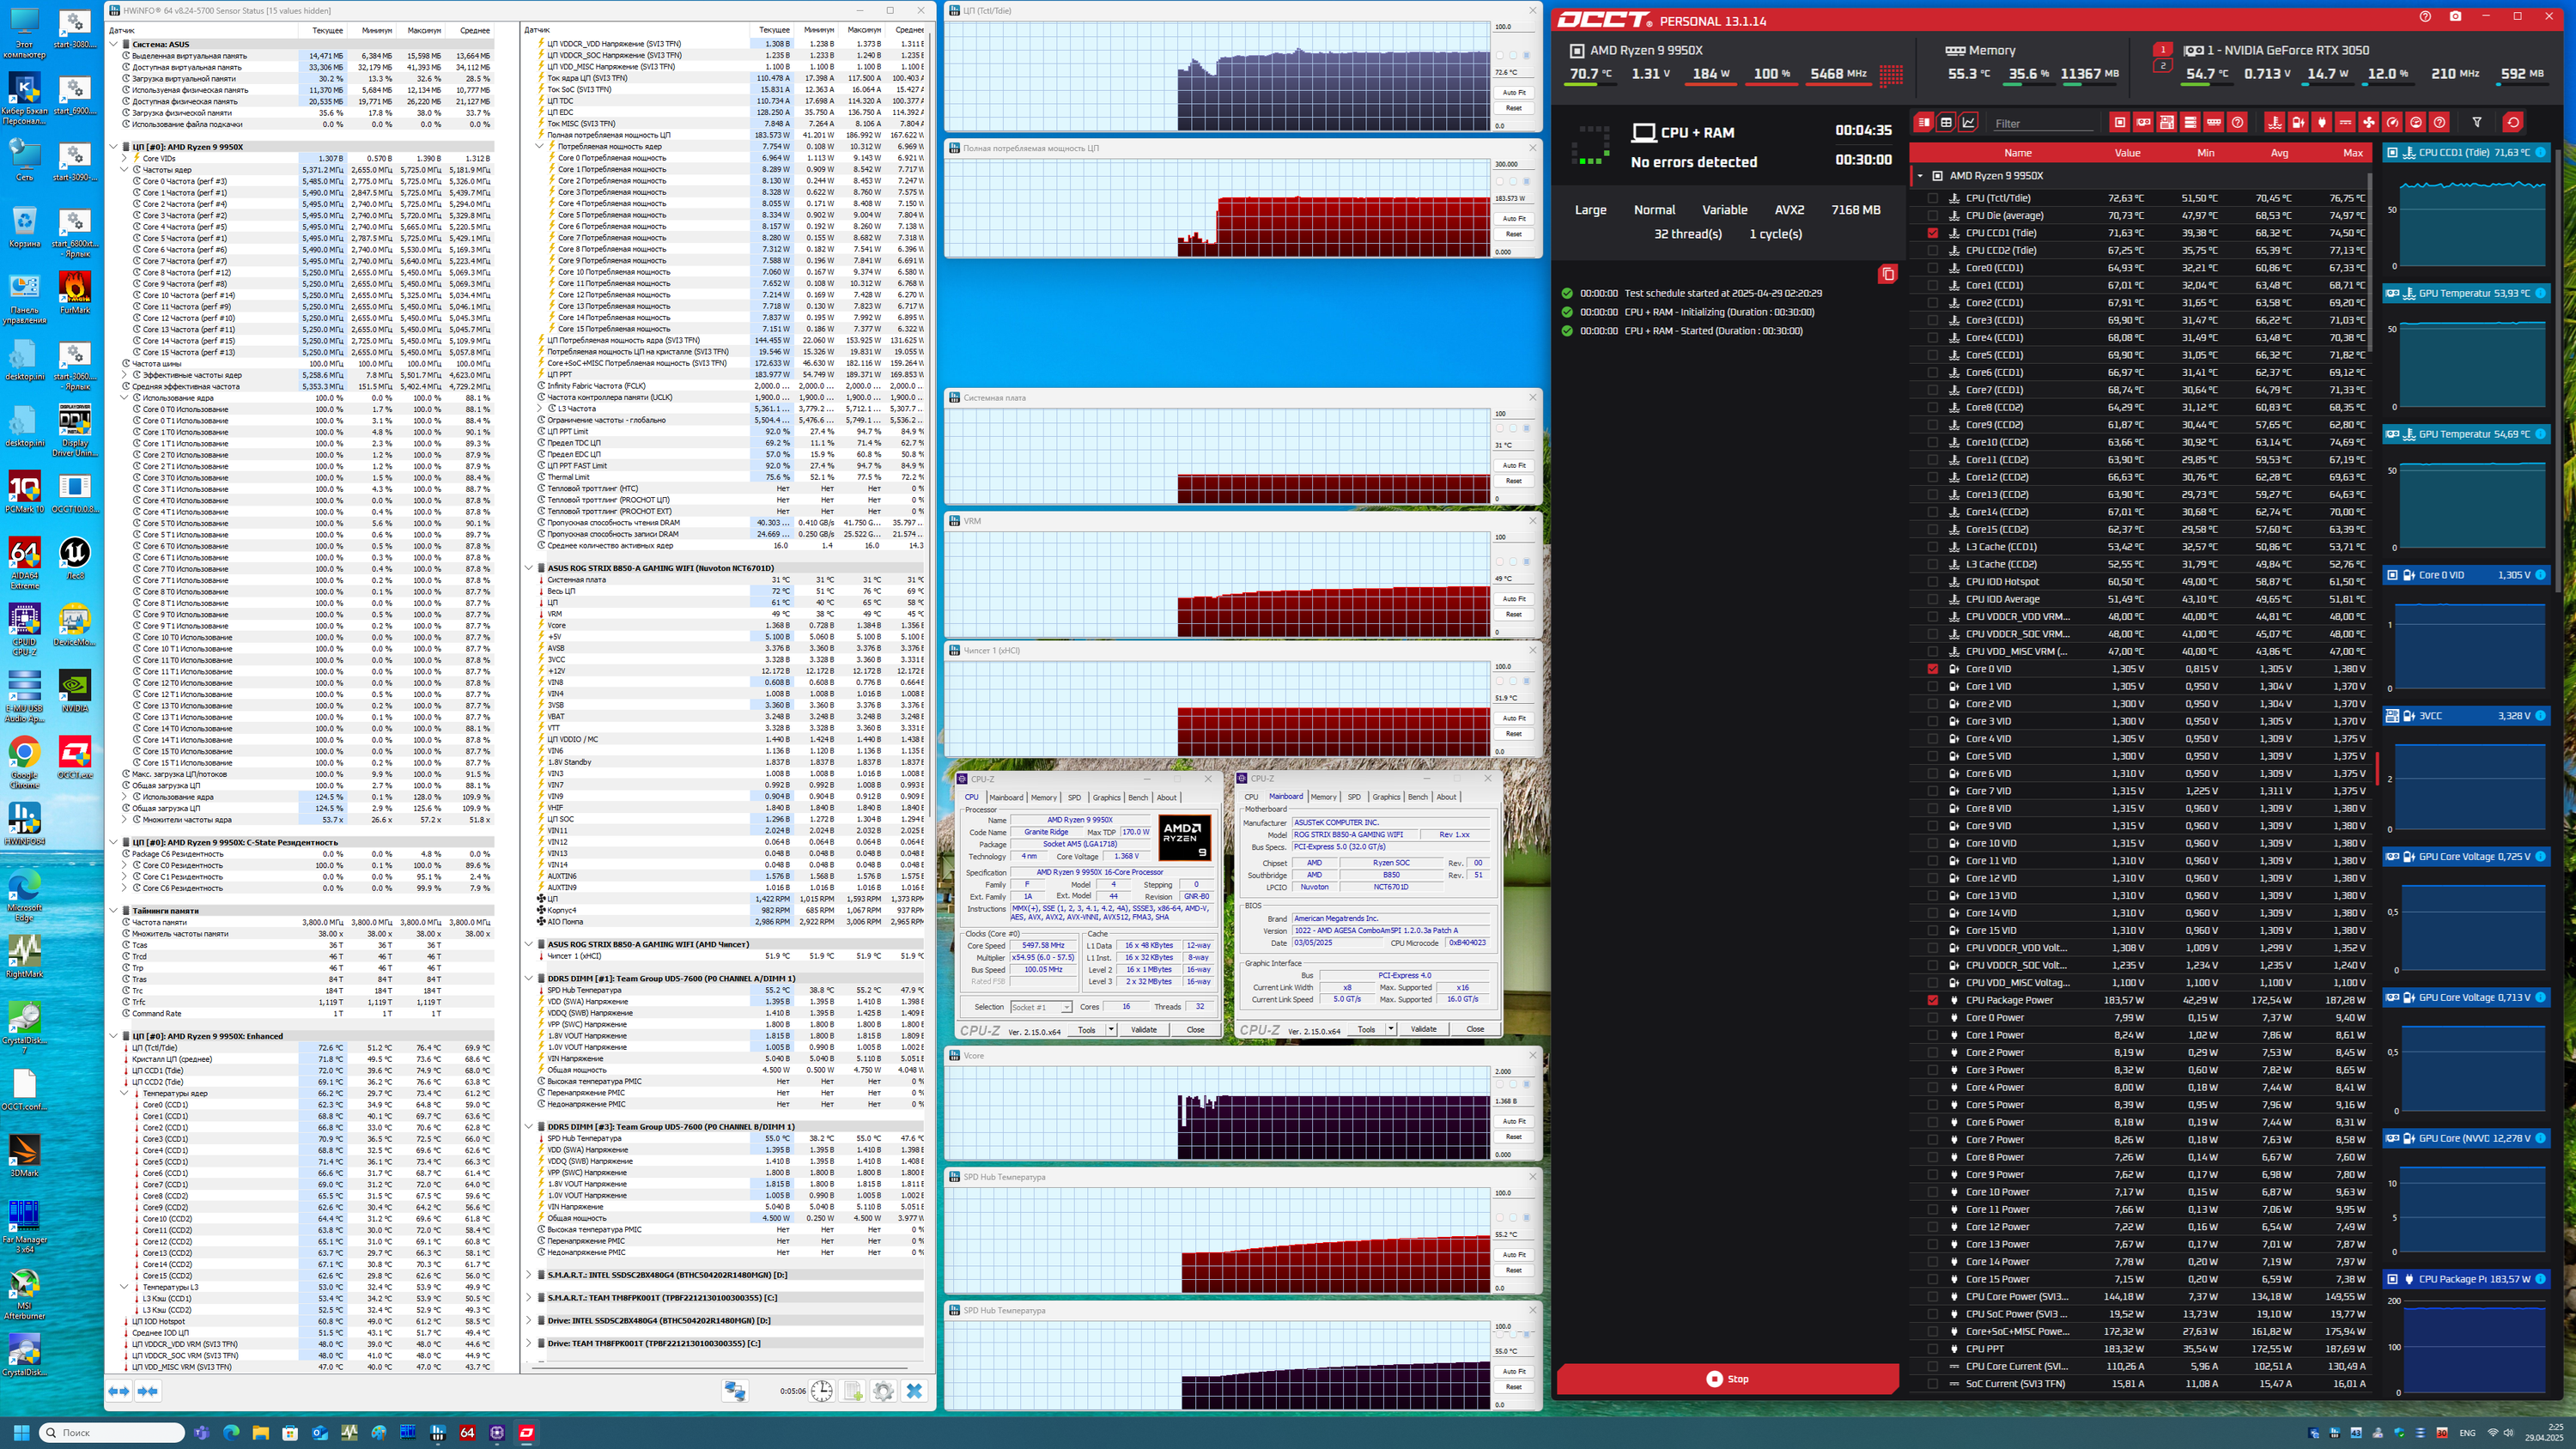The height and width of the screenshot is (1449, 2576).
Task: Uncheck the CPU Package Power checkbox
Action: click(1932, 1000)
